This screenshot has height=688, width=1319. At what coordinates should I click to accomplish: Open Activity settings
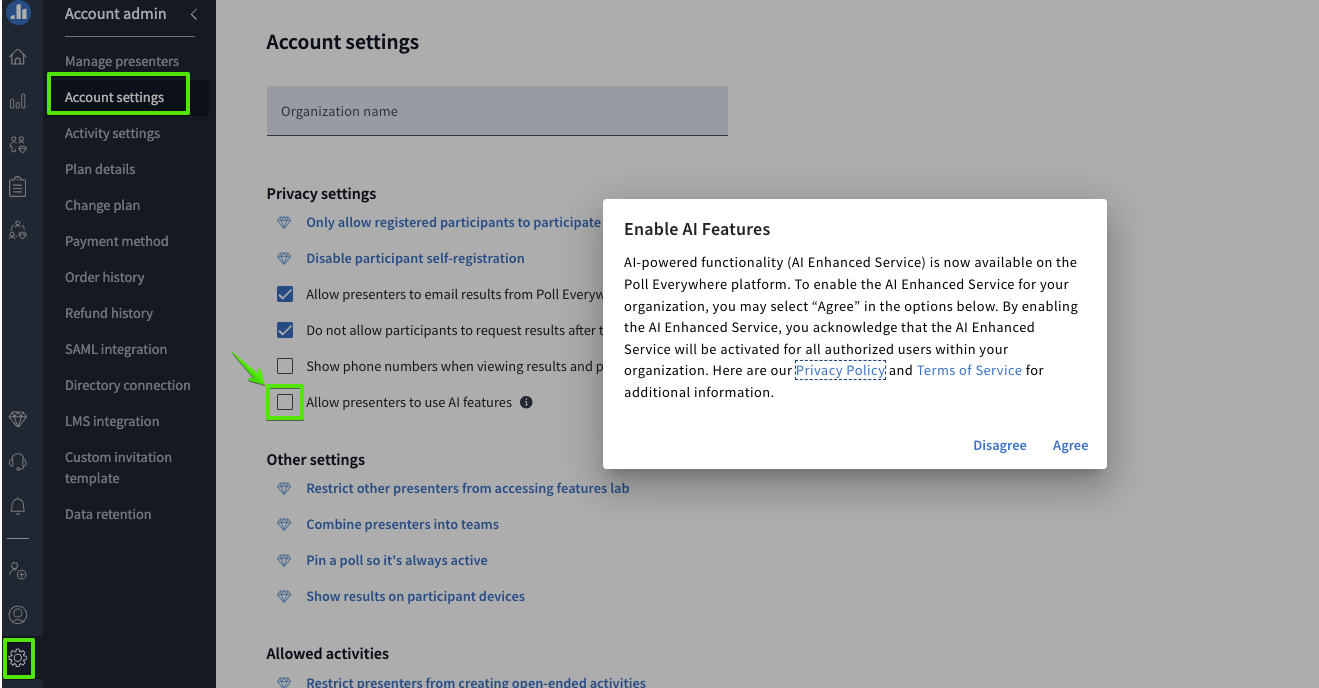coord(112,133)
